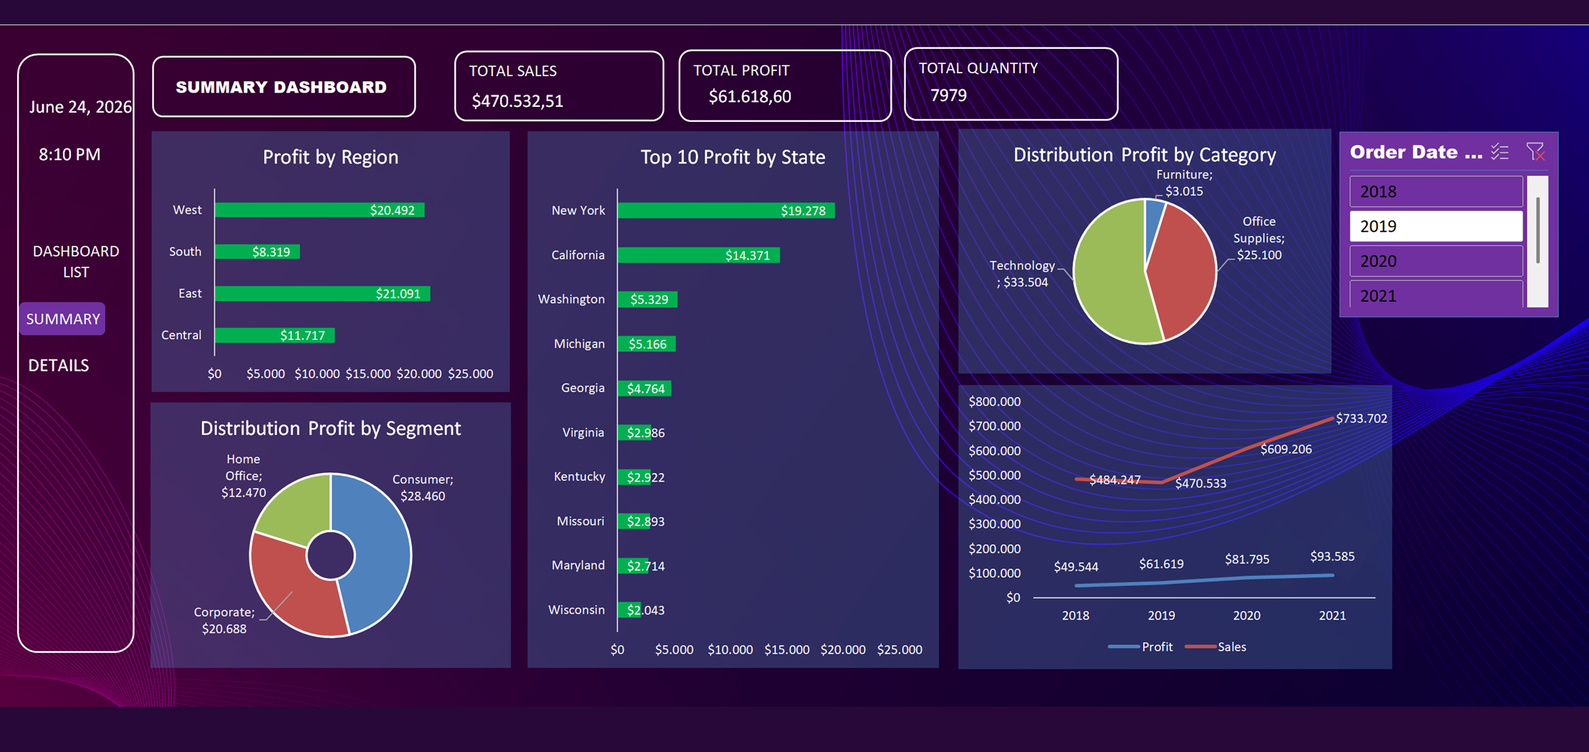Select year 2021 in Order Date slicer
This screenshot has height=752, width=1589.
click(x=1436, y=294)
